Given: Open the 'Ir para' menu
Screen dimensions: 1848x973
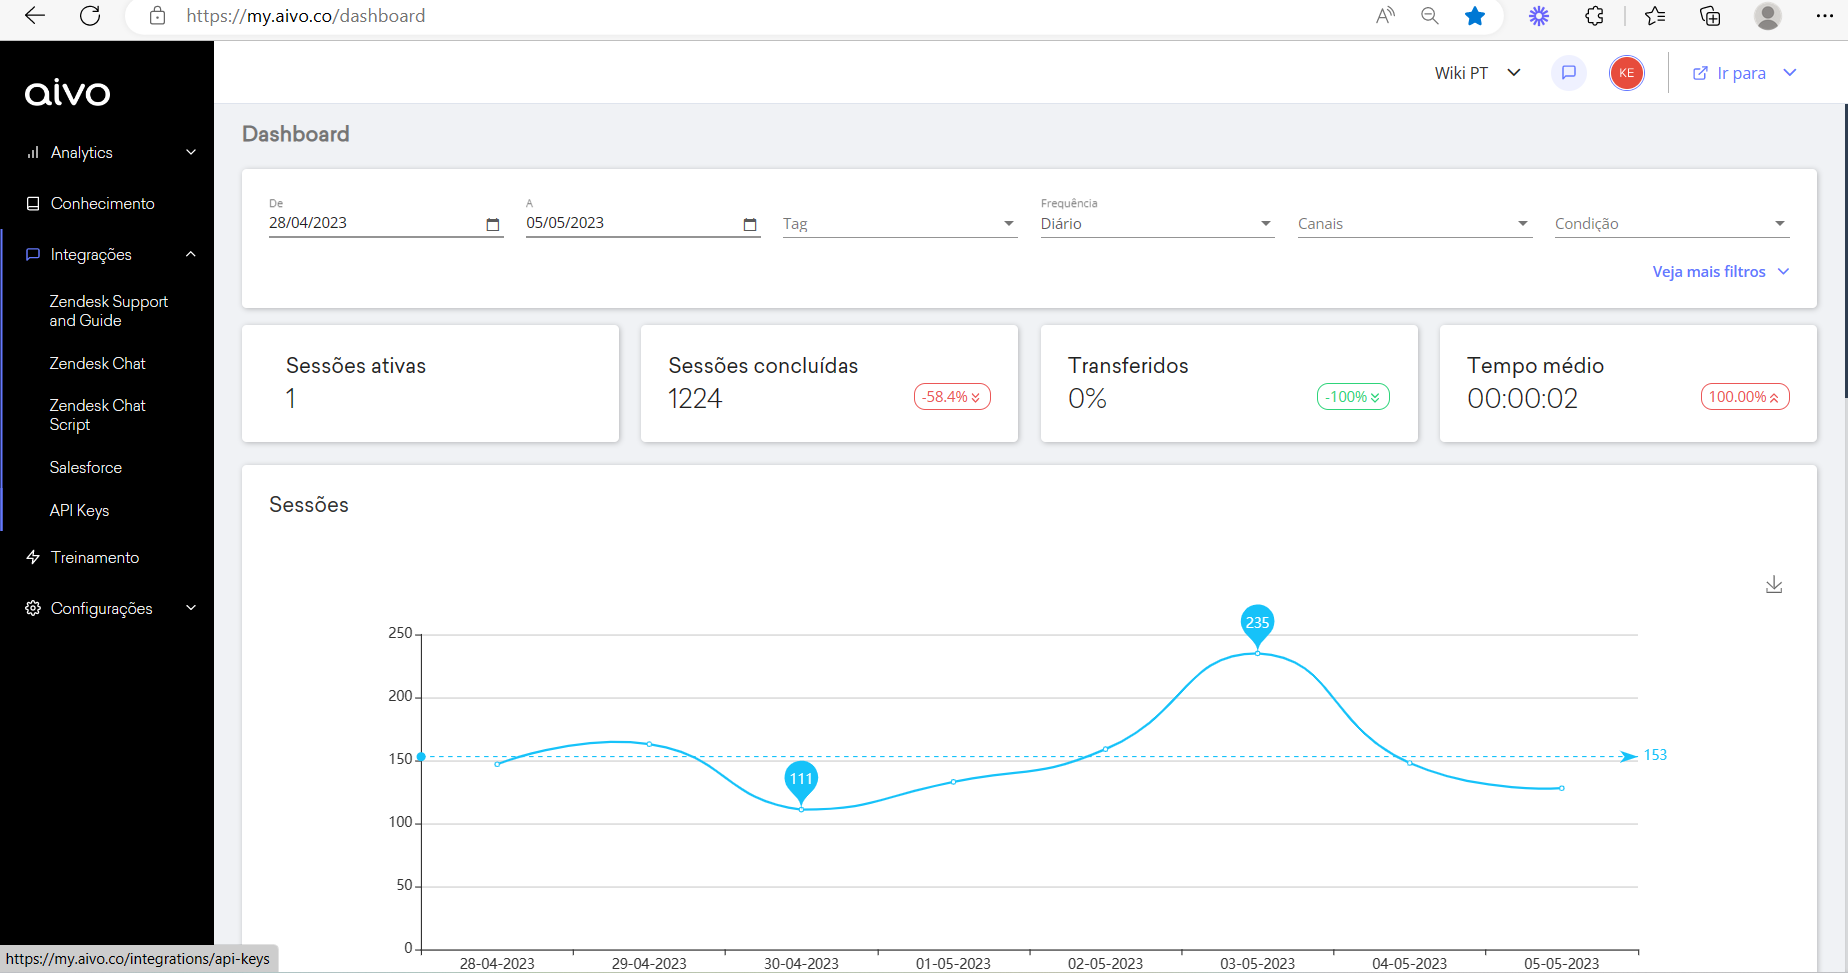Looking at the screenshot, I should 1743,73.
